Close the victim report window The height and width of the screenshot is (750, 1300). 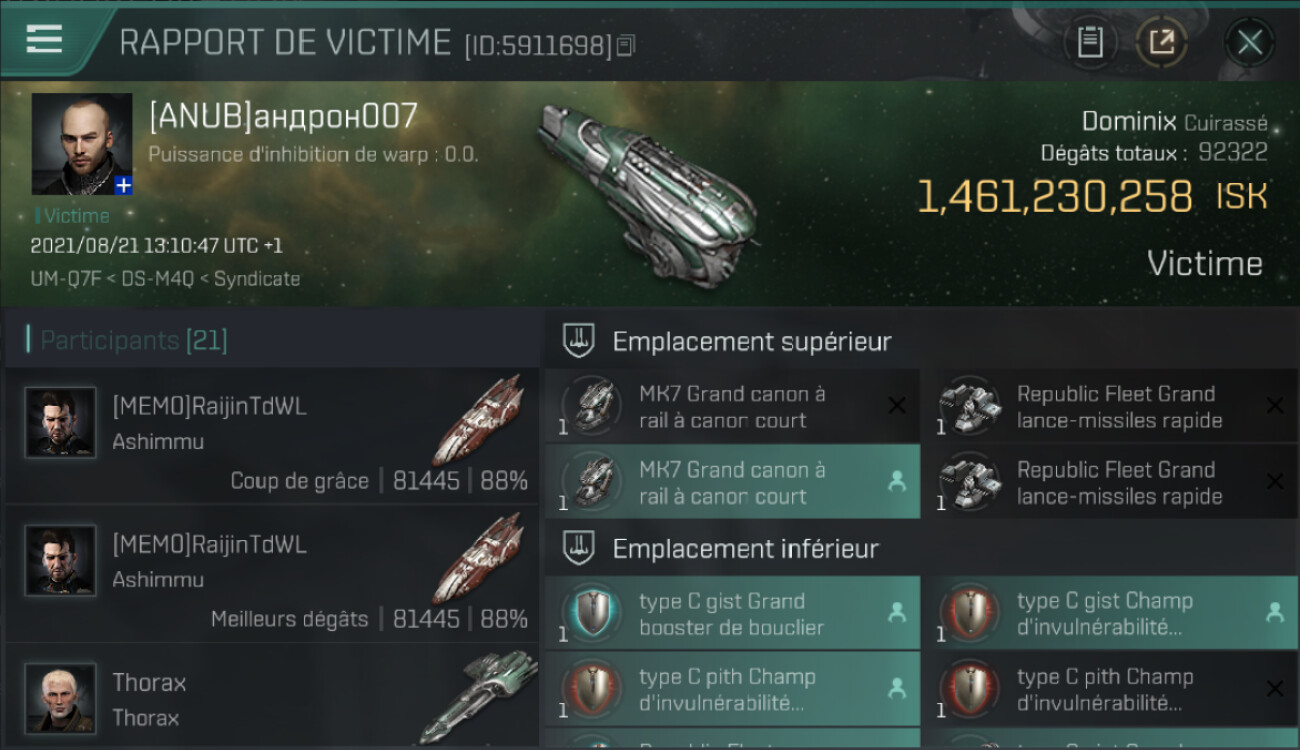click(1250, 42)
